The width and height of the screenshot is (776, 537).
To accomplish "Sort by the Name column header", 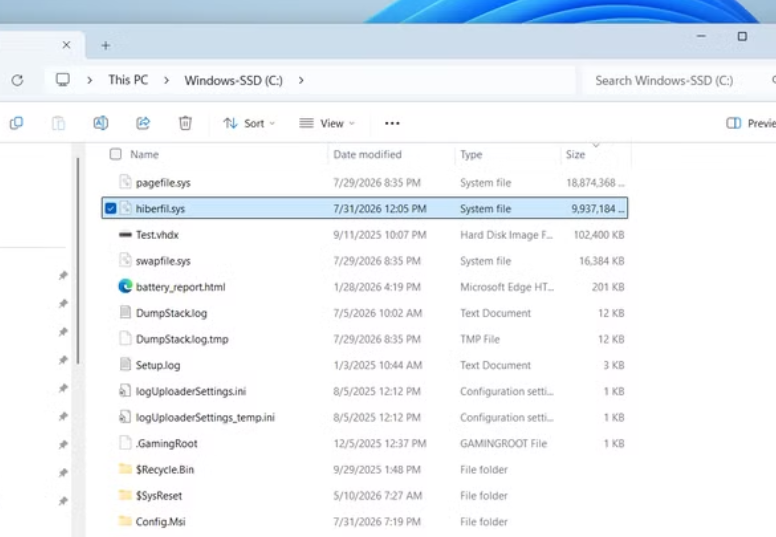I will tap(144, 154).
